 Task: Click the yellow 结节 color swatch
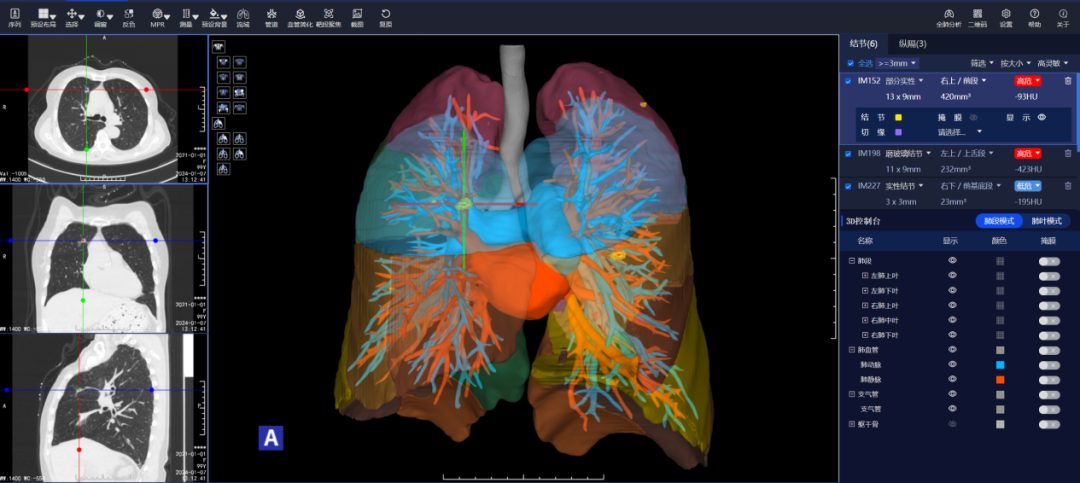pos(898,117)
